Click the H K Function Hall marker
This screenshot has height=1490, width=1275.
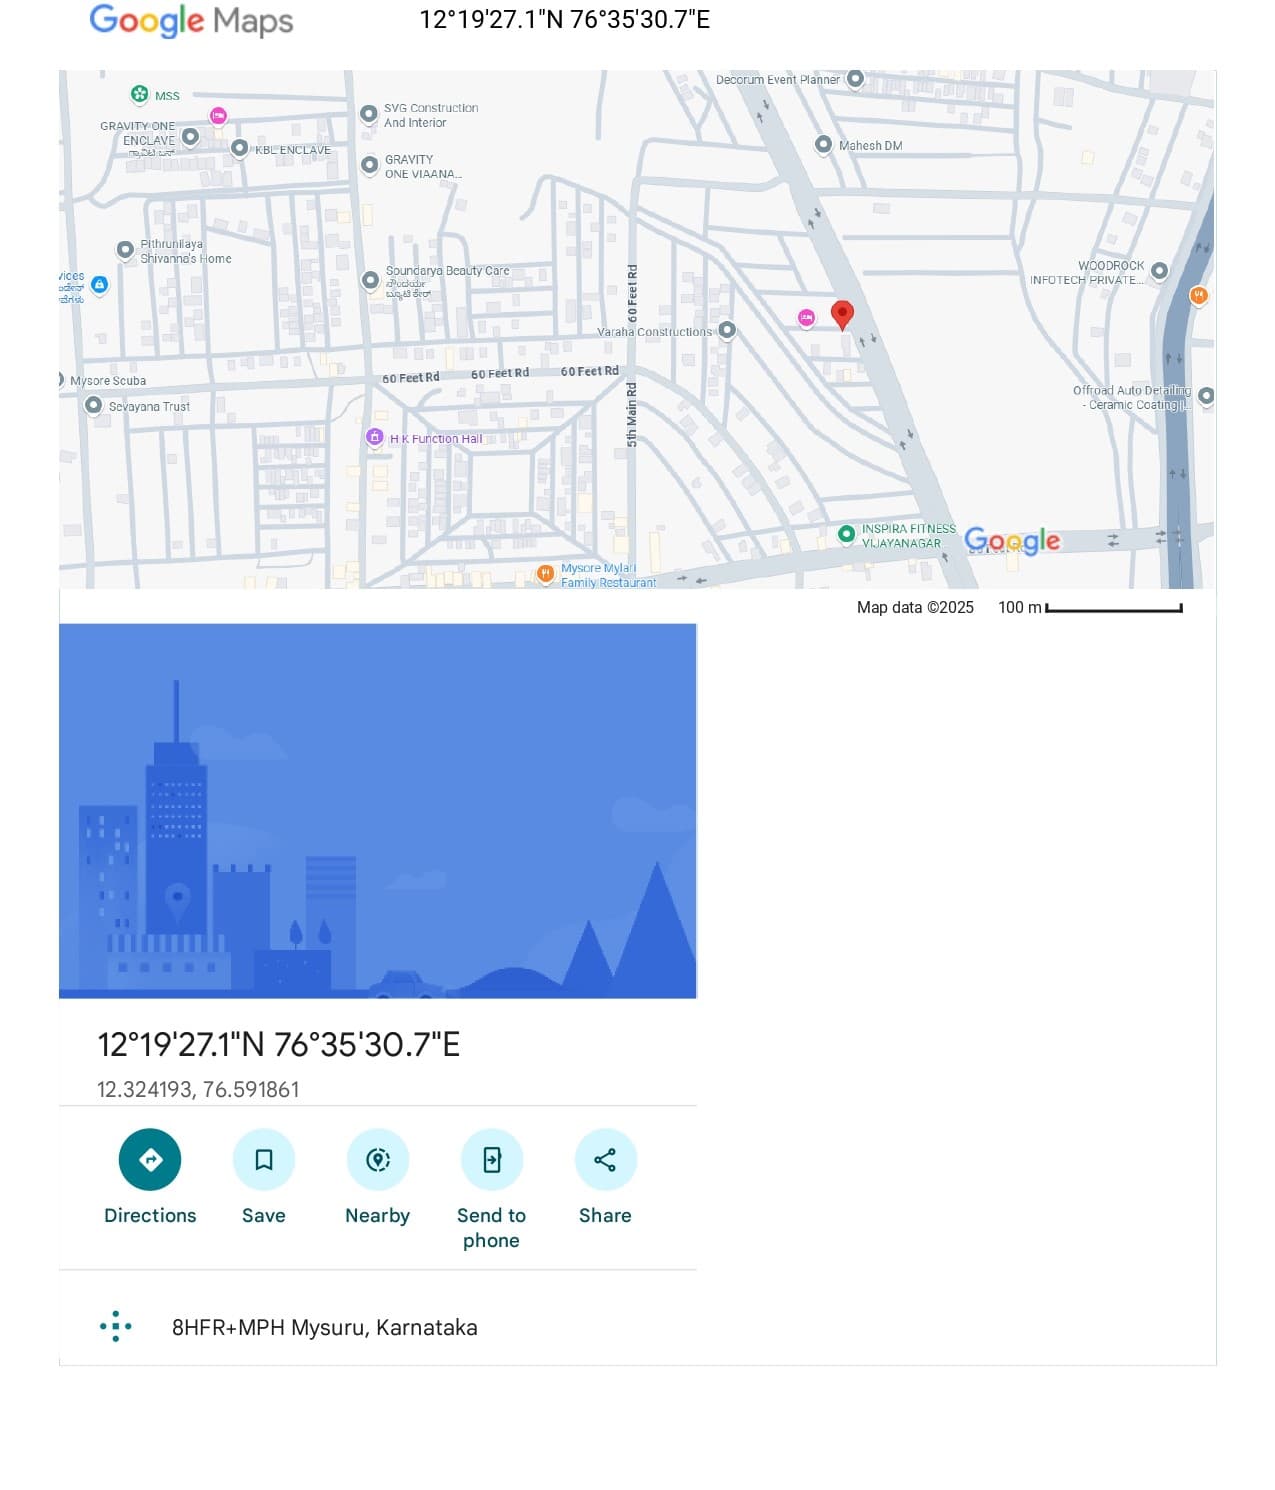tap(374, 437)
